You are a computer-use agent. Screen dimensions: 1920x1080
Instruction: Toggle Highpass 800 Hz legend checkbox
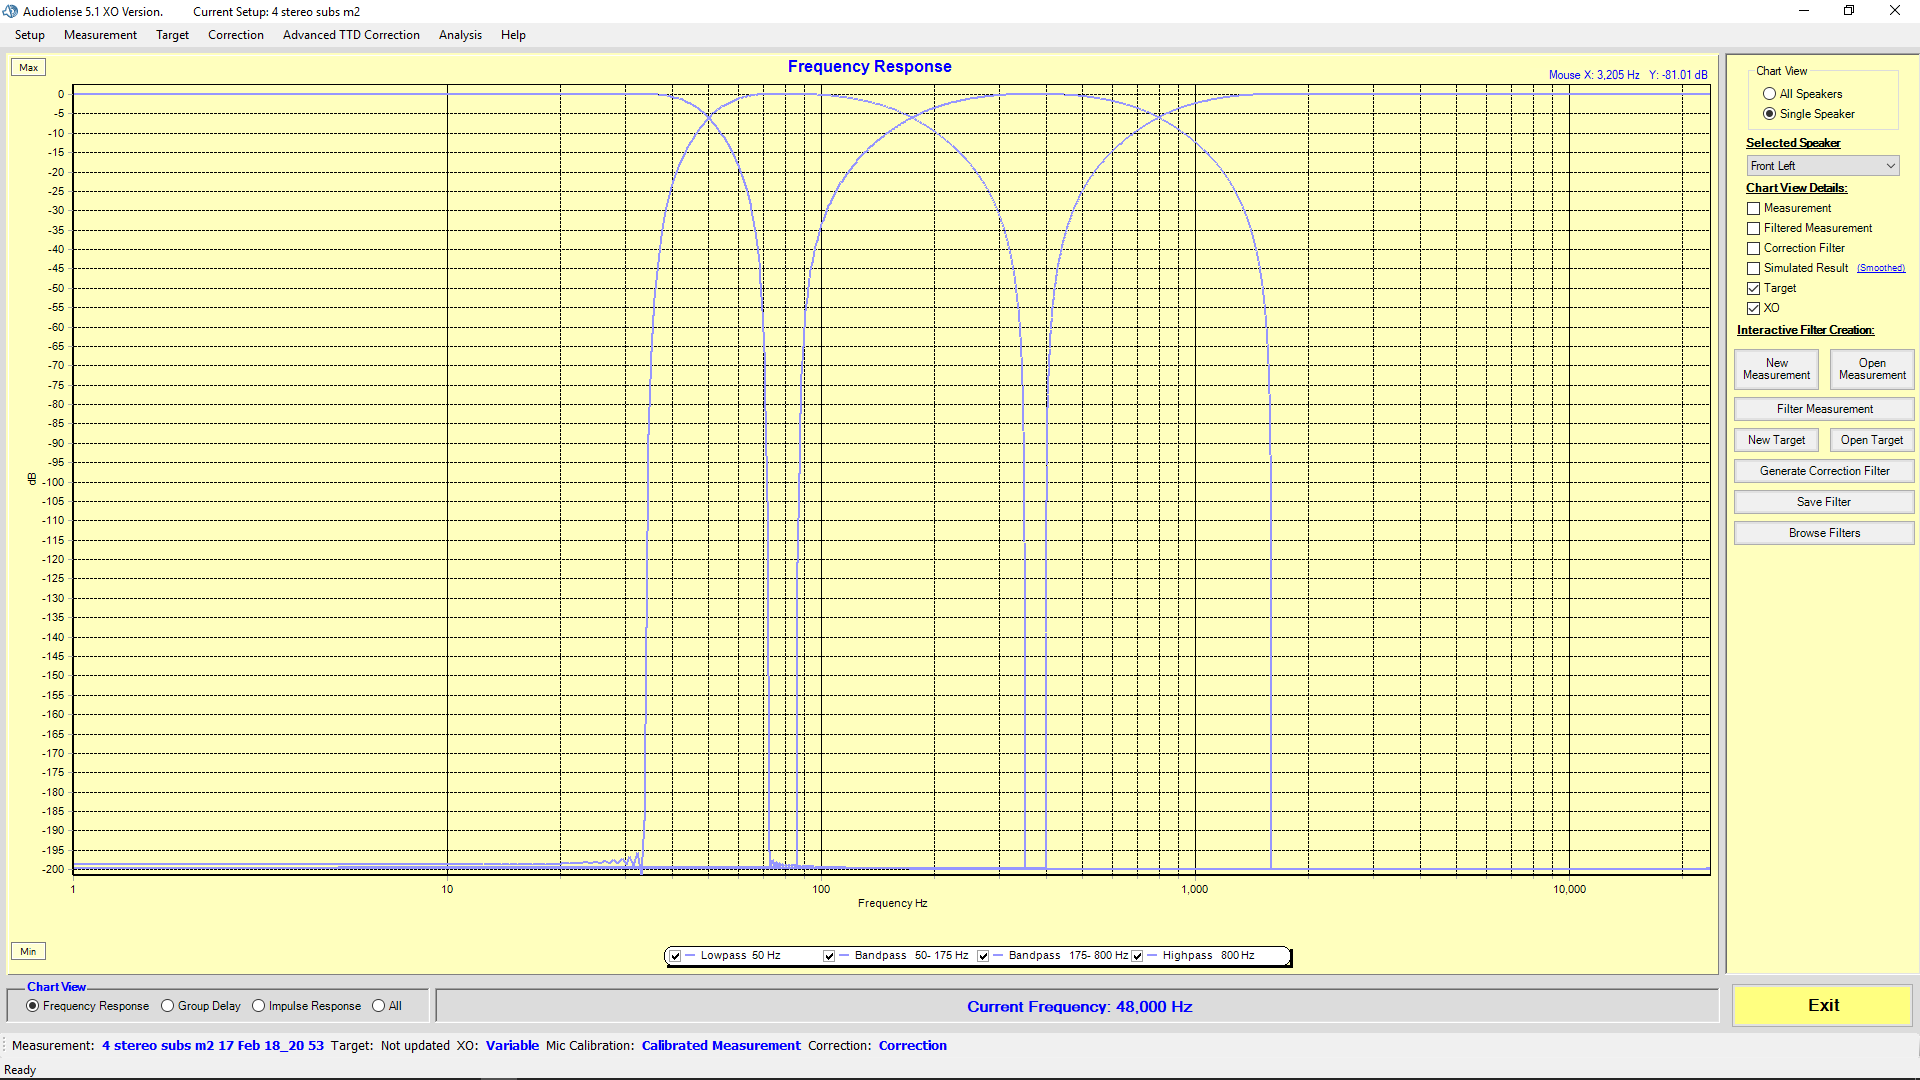tap(1137, 956)
